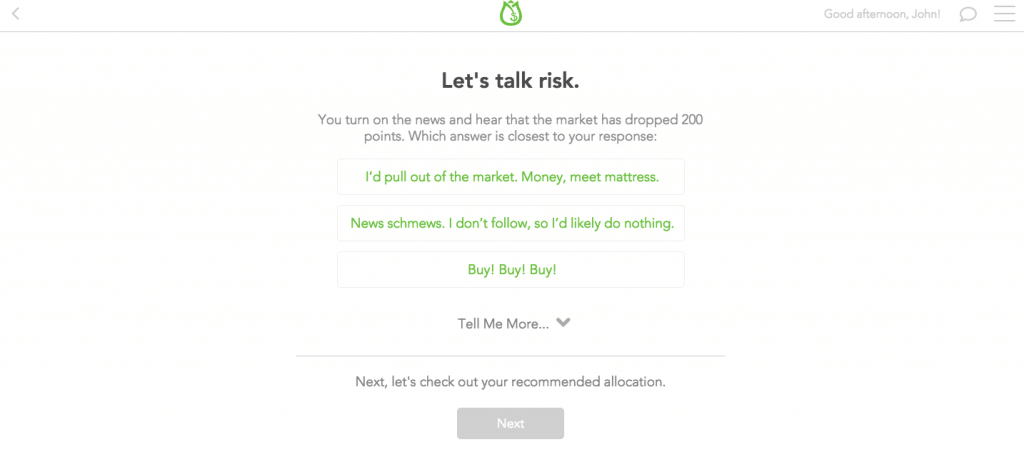Go back using the left arrow icon

click(16, 14)
